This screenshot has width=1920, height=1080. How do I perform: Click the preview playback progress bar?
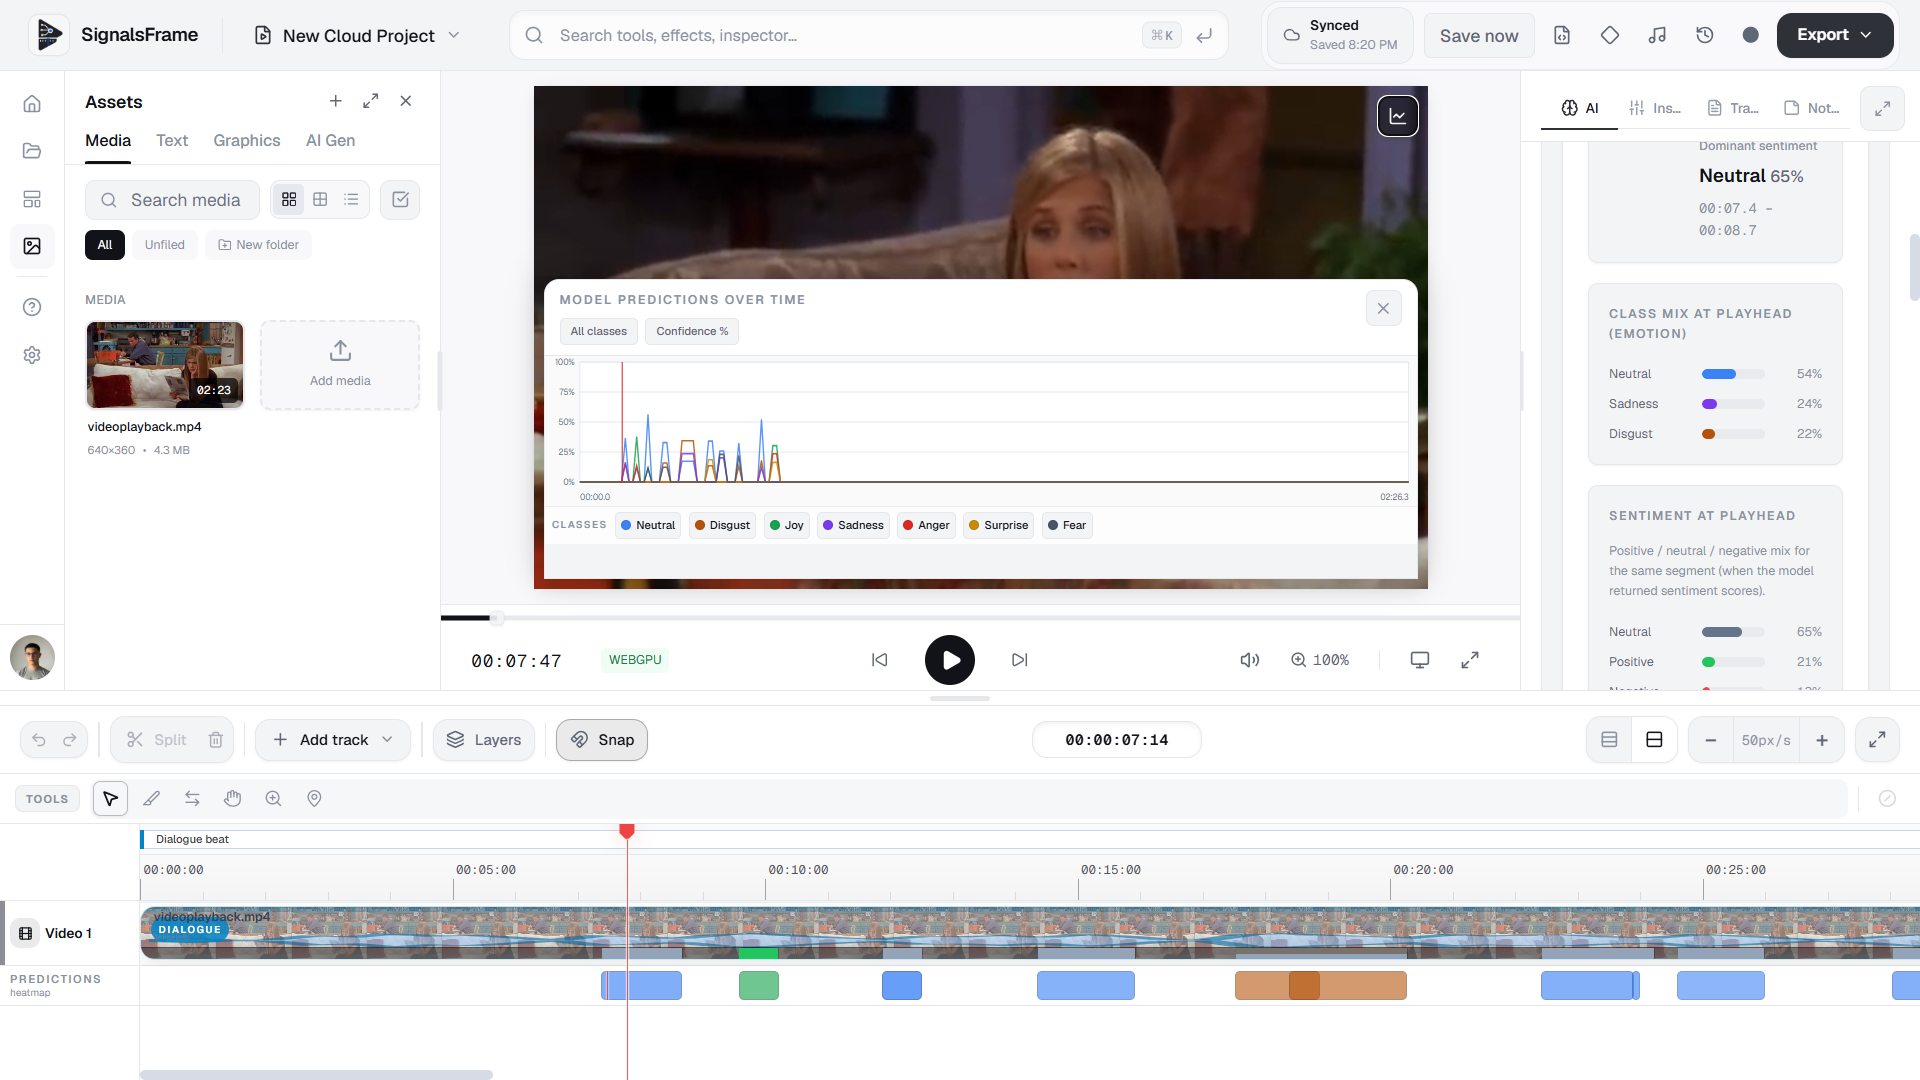[980, 618]
